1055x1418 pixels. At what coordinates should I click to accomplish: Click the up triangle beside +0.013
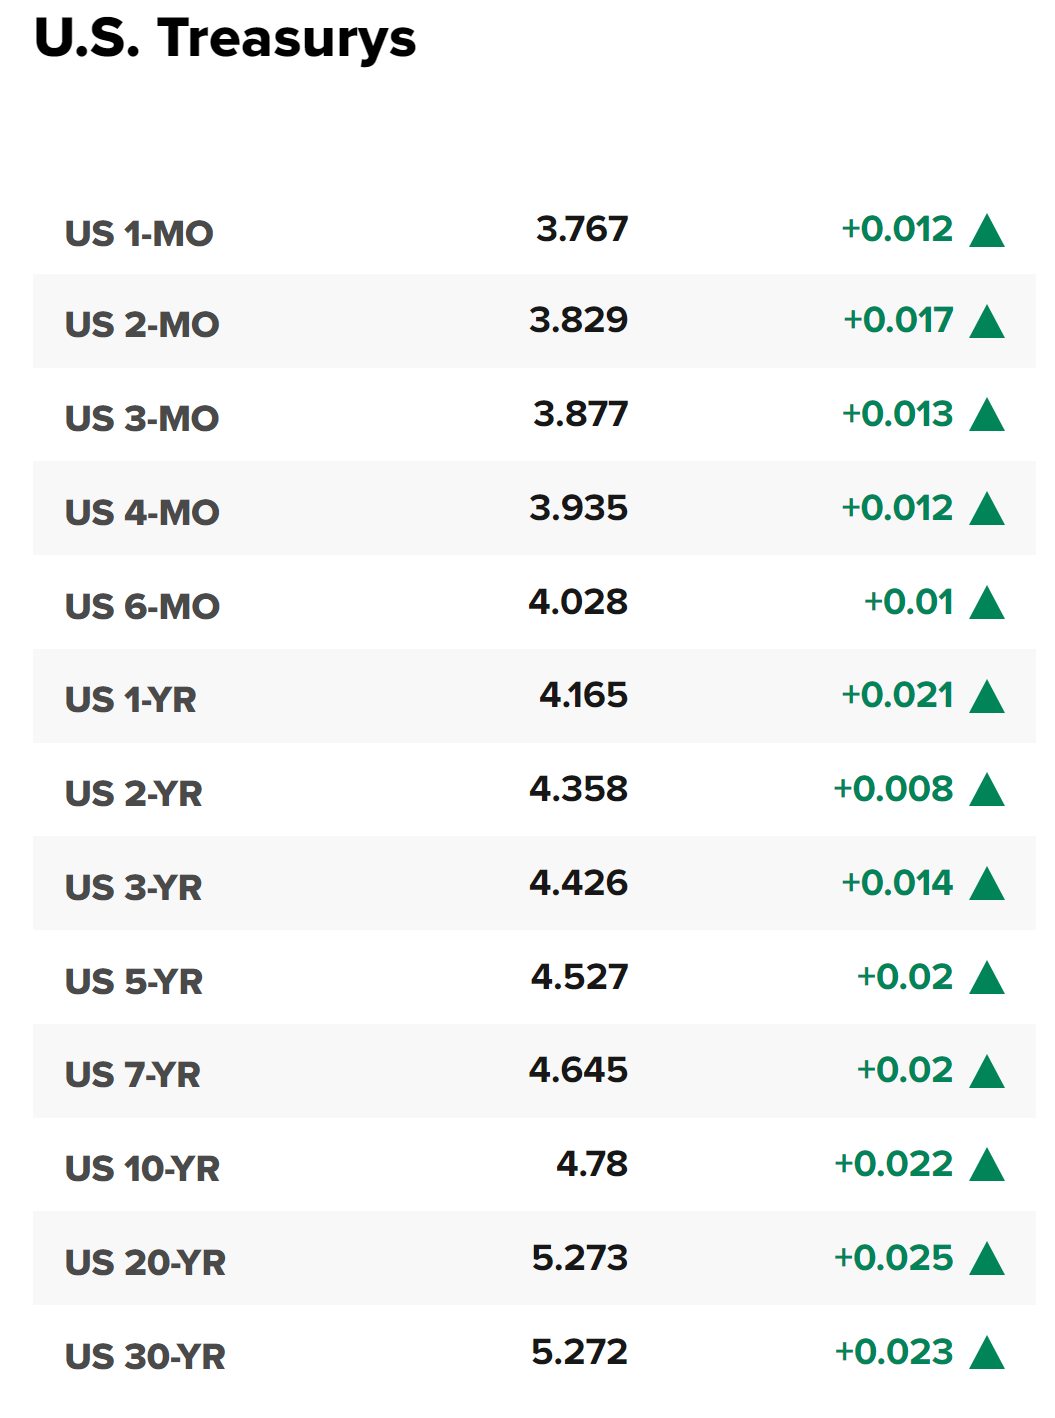click(x=986, y=415)
